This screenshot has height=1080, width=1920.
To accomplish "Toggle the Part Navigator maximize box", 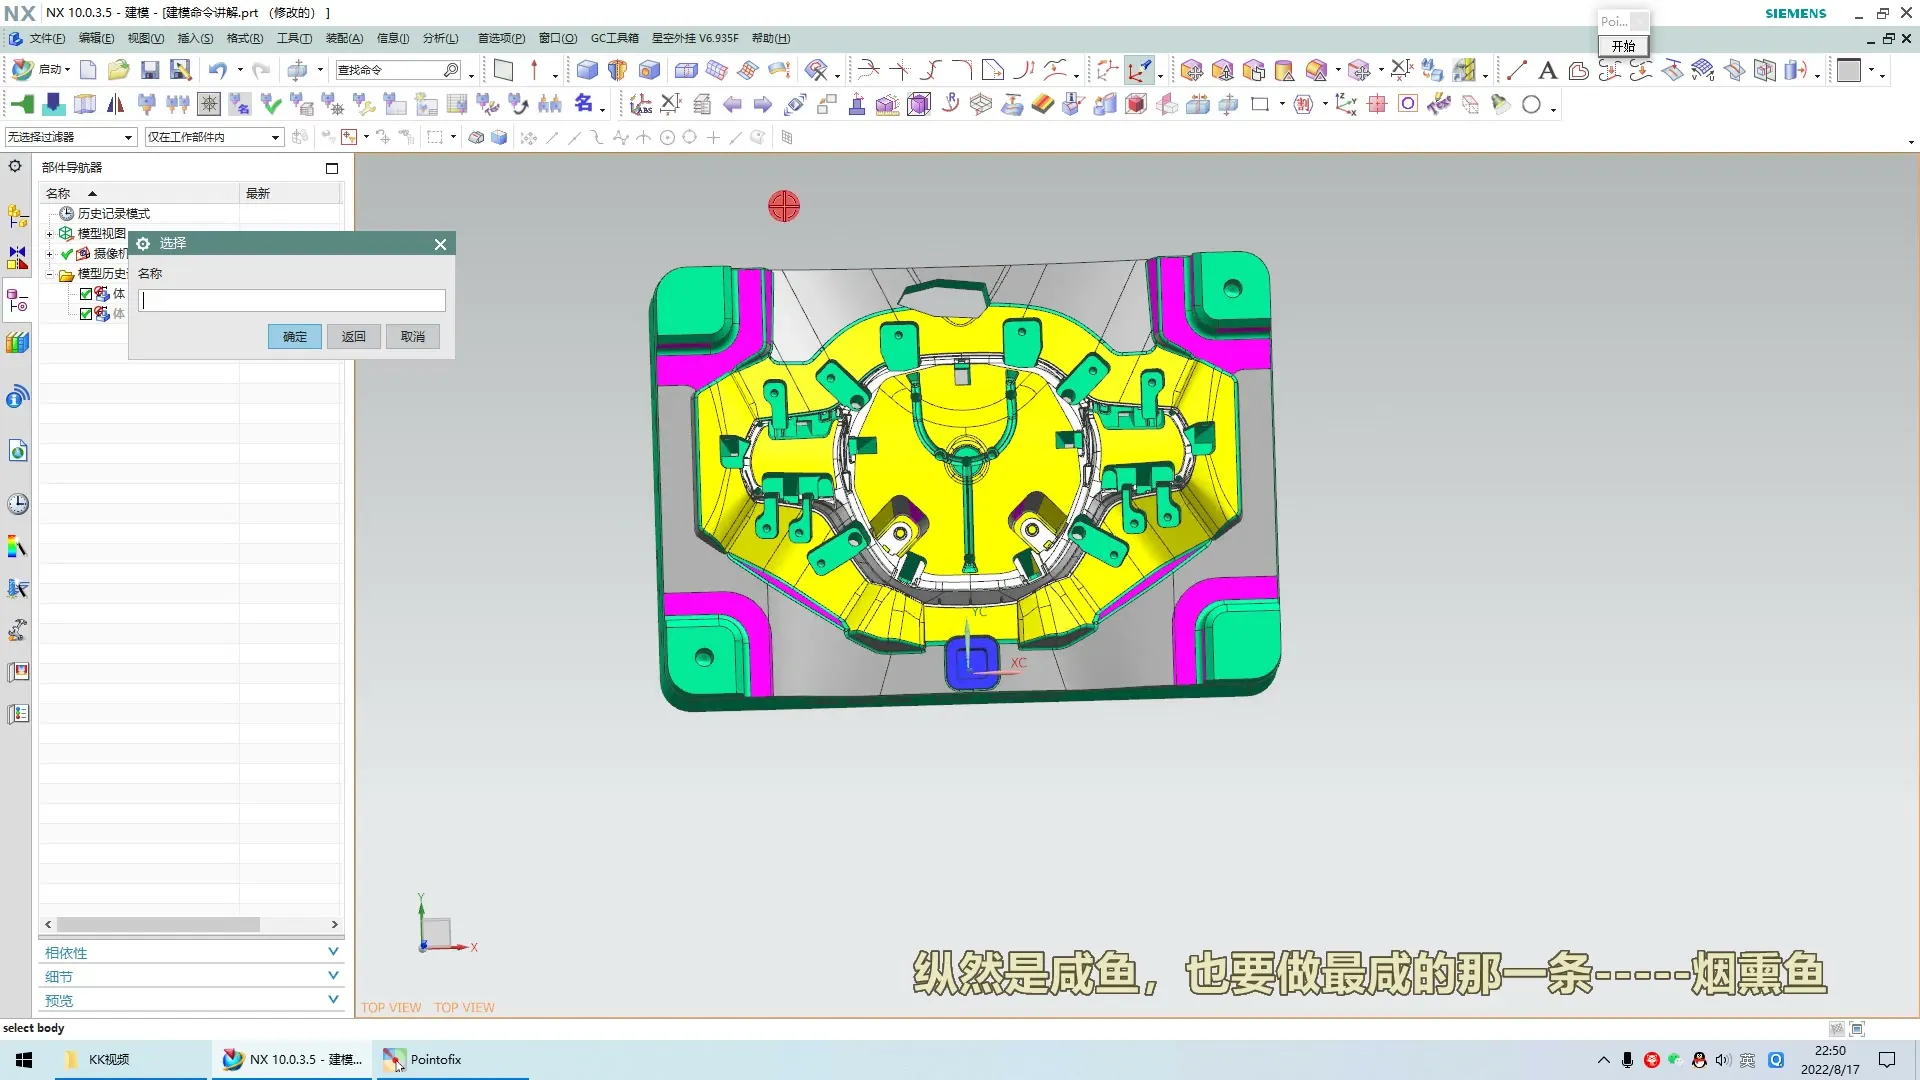I will (332, 168).
